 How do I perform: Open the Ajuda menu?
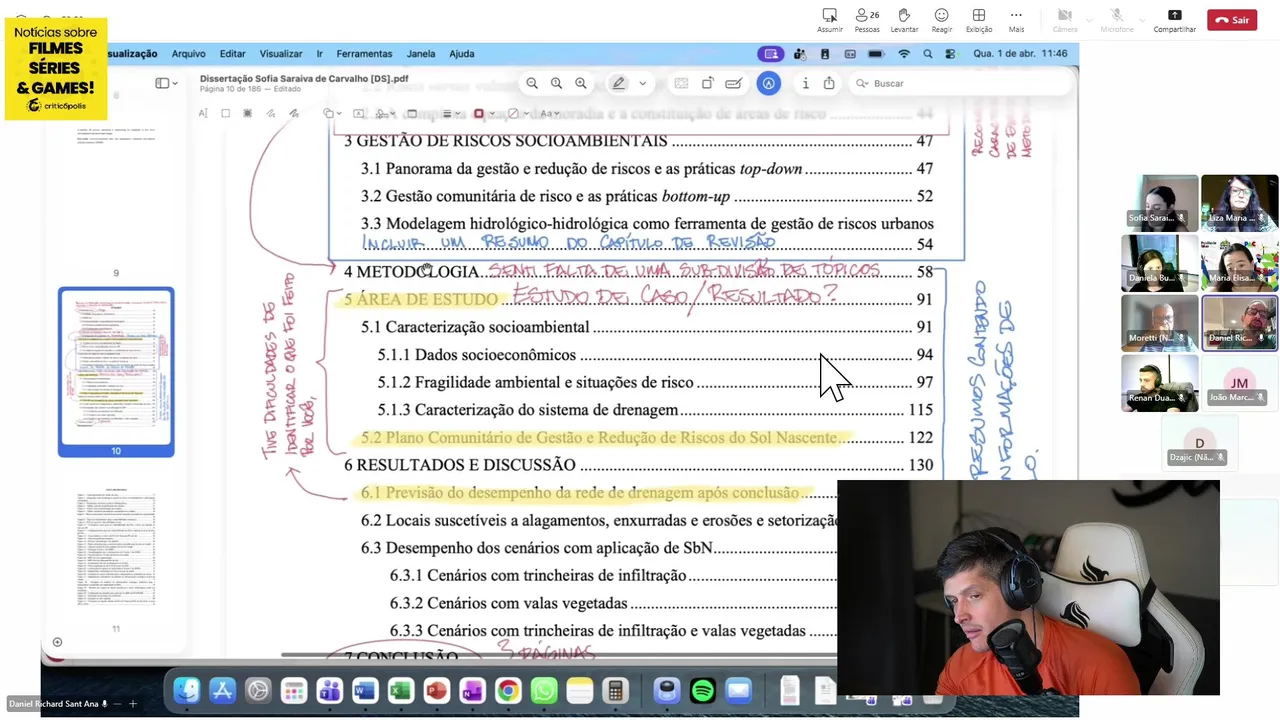click(x=461, y=54)
